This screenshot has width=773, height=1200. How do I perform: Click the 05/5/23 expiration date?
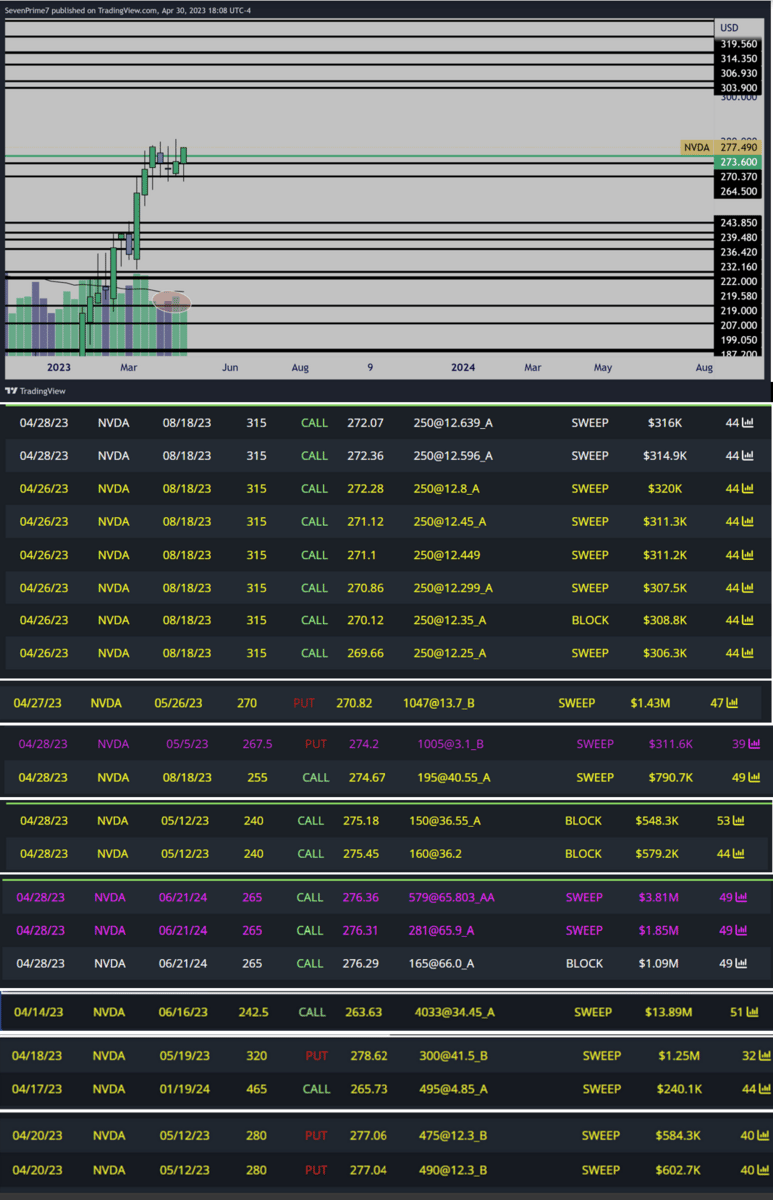pyautogui.click(x=188, y=744)
